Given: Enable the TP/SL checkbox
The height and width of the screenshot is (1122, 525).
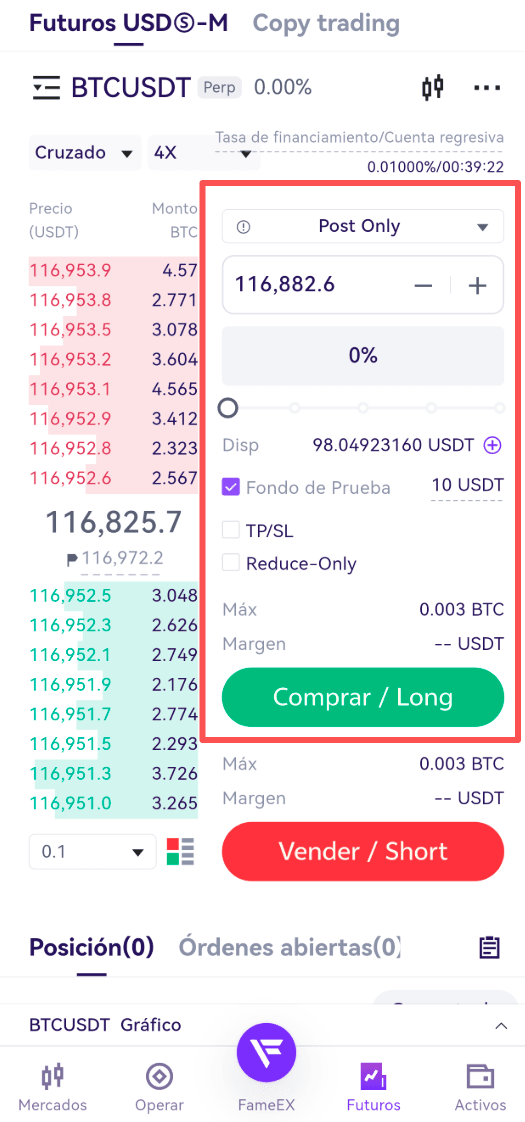Looking at the screenshot, I should [x=230, y=530].
